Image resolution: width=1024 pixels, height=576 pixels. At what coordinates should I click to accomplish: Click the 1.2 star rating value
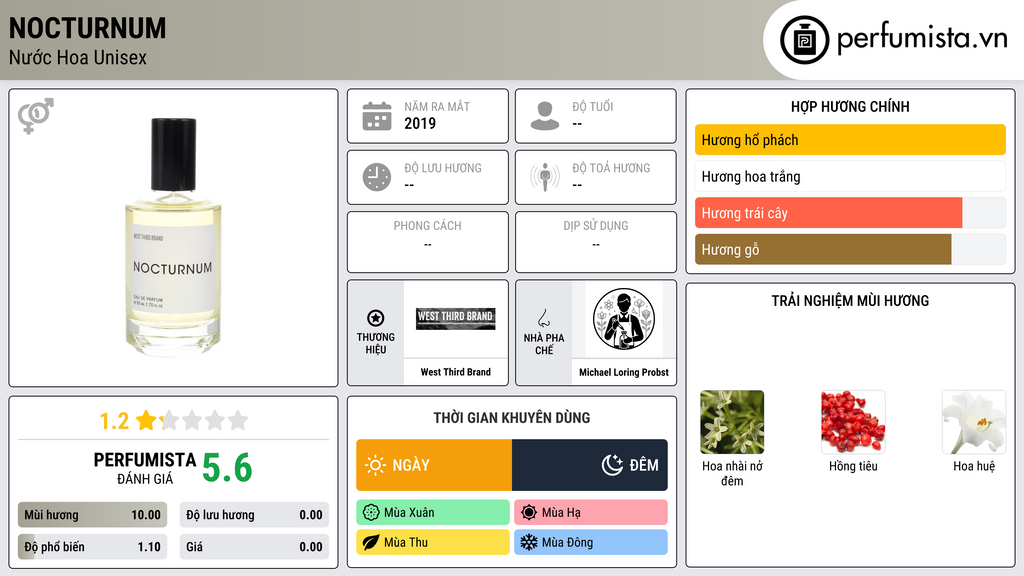click(x=114, y=421)
